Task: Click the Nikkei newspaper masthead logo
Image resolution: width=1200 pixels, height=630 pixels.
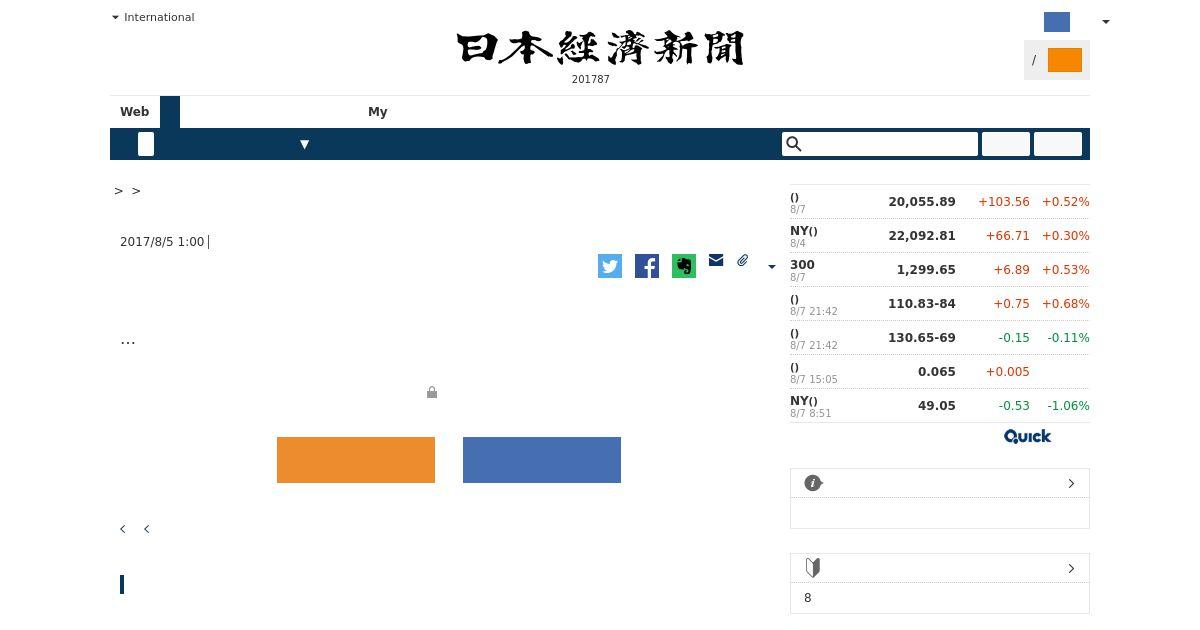Action: pyautogui.click(x=600, y=48)
